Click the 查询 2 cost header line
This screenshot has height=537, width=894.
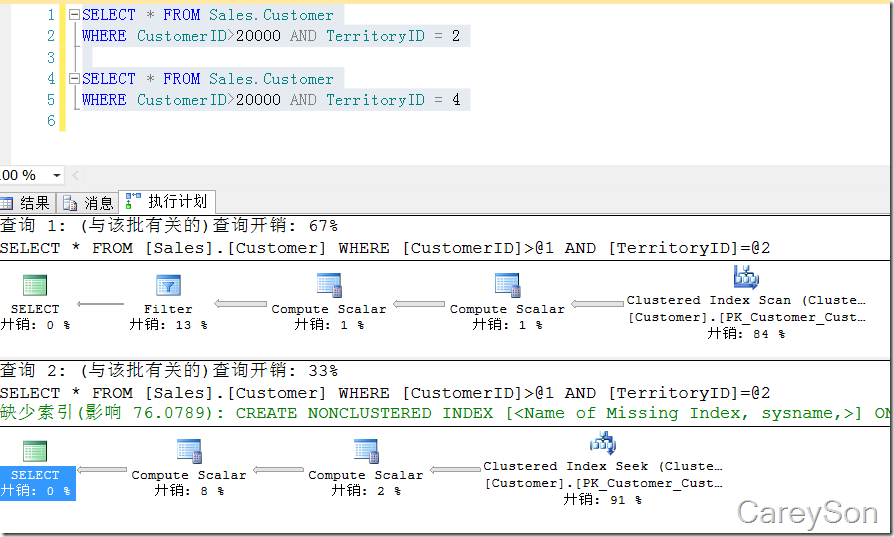click(x=170, y=371)
